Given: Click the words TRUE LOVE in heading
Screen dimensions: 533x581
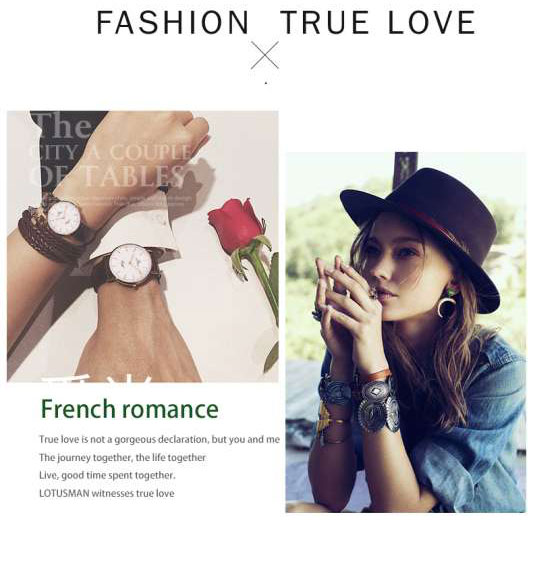Looking at the screenshot, I should pyautogui.click(x=378, y=23).
